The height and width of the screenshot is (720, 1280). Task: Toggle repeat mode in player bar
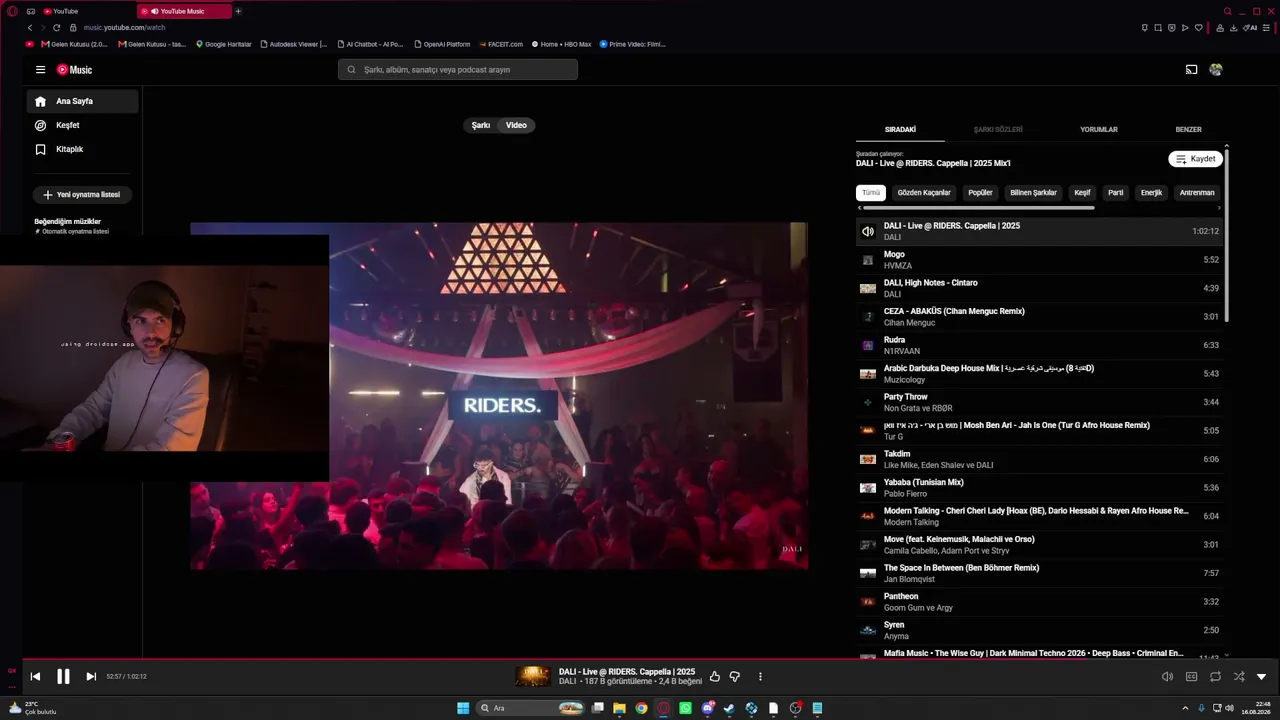pyautogui.click(x=1215, y=677)
